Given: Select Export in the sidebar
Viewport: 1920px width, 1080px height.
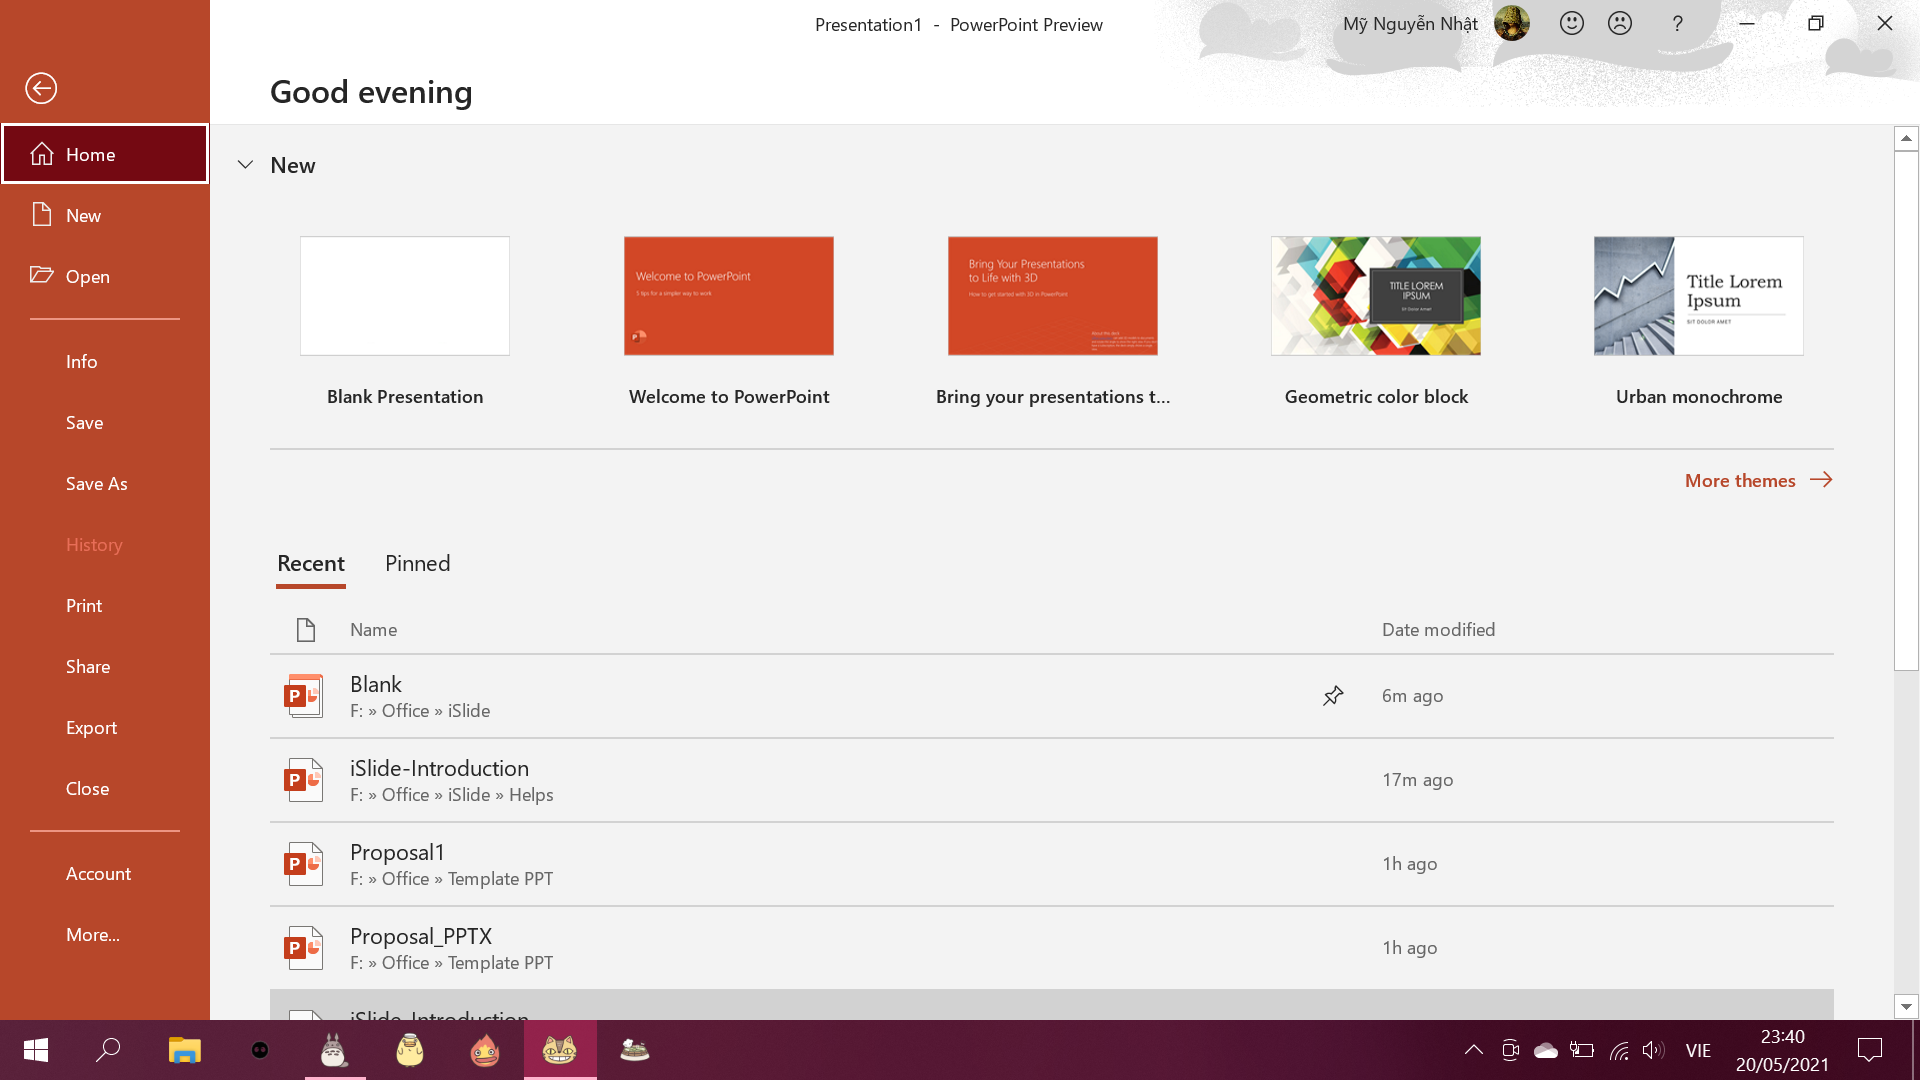Looking at the screenshot, I should [x=105, y=727].
